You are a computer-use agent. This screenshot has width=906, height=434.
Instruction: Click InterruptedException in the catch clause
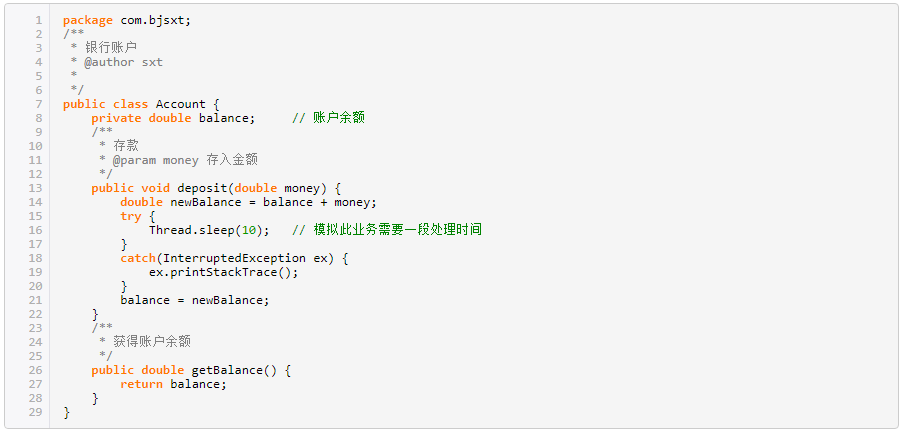(x=235, y=258)
